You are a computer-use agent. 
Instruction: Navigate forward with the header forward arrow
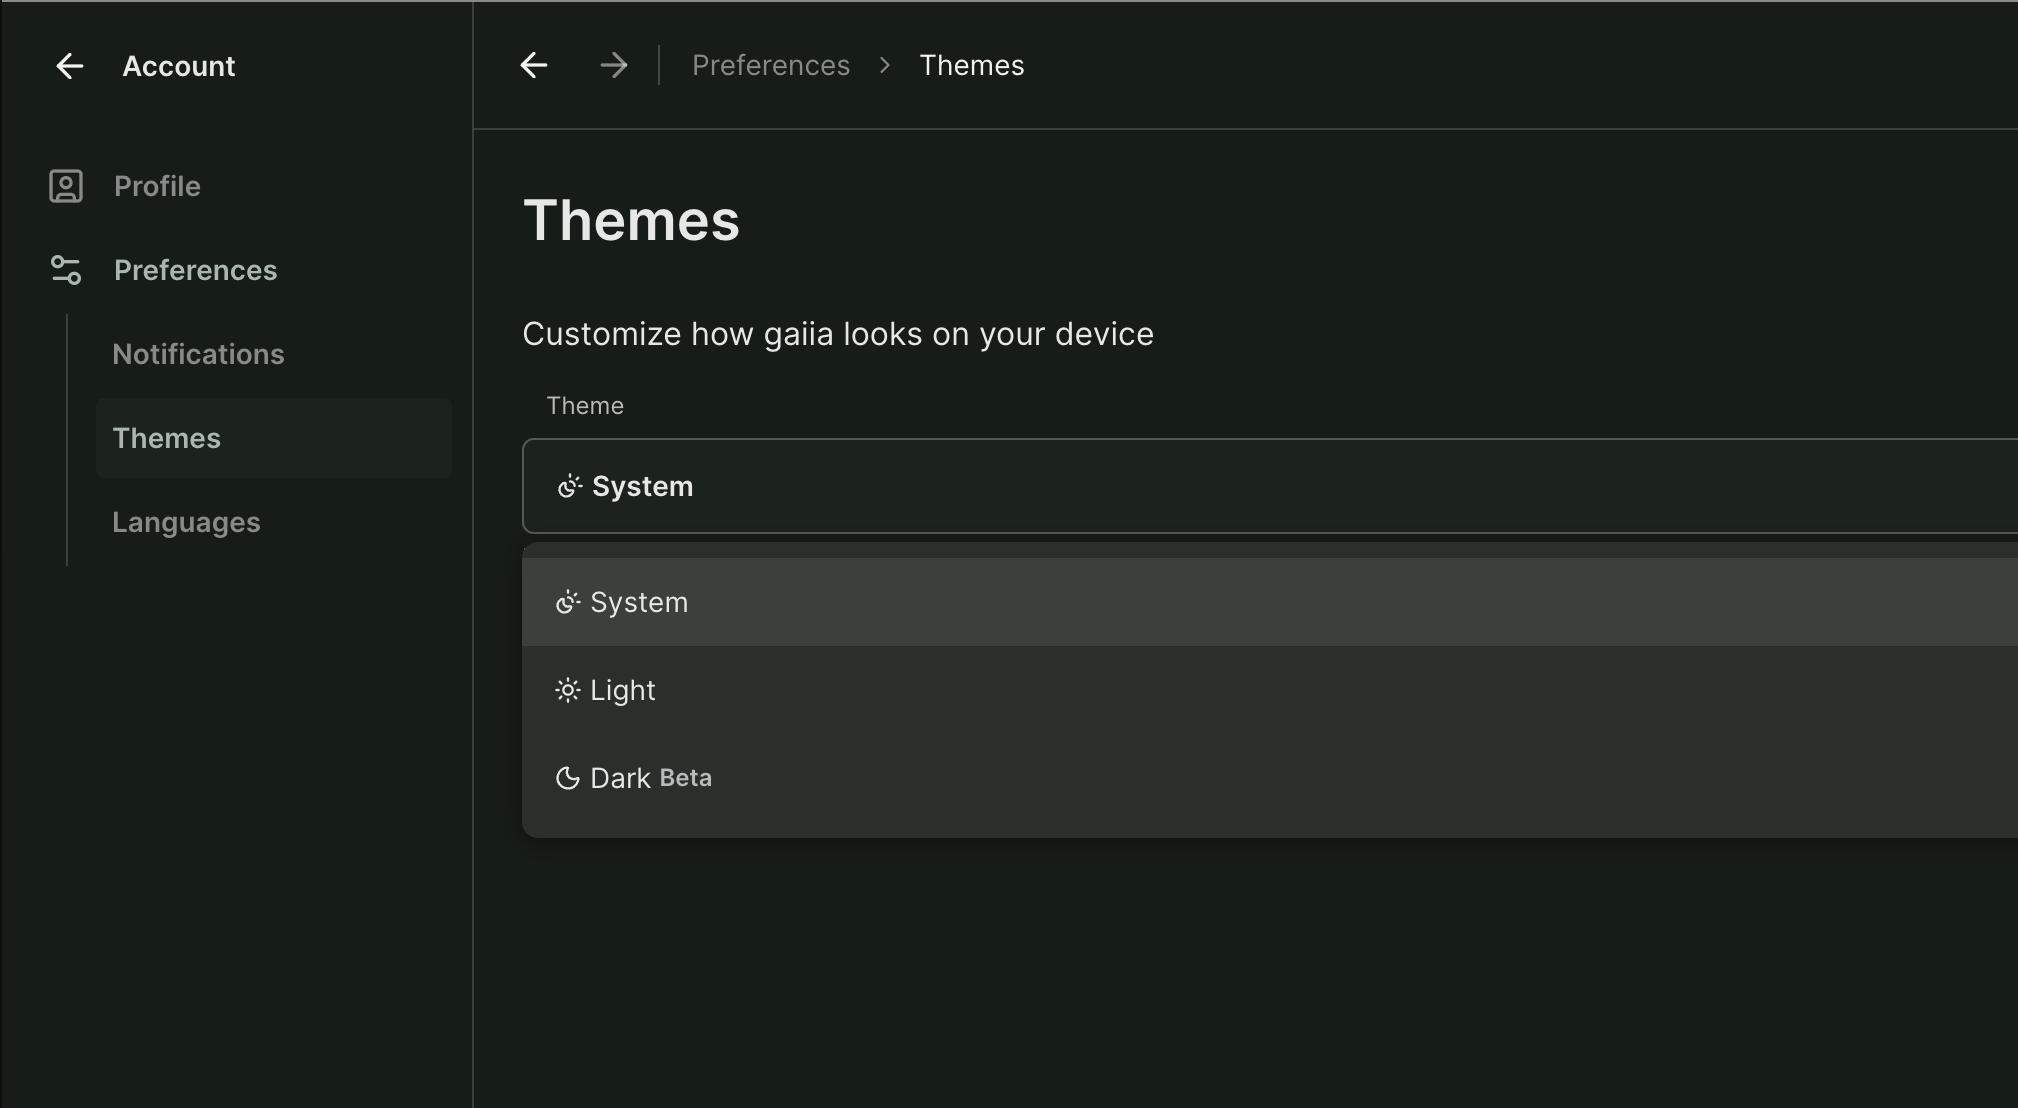[614, 65]
